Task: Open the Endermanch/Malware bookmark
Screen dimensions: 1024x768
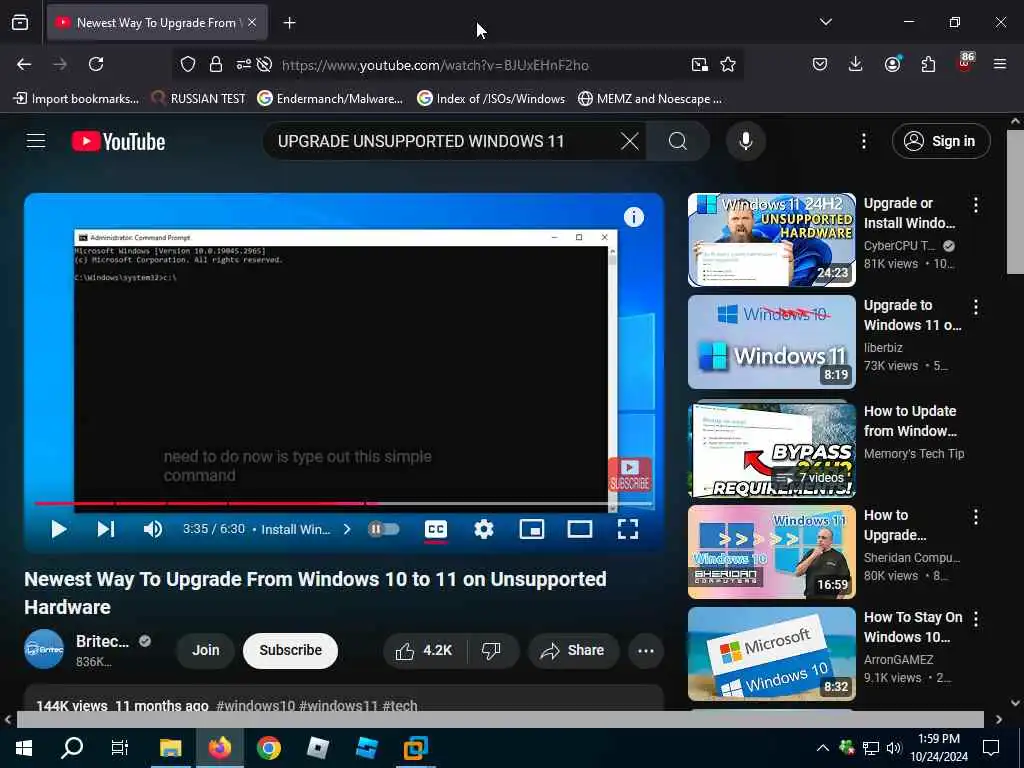Action: tap(330, 99)
